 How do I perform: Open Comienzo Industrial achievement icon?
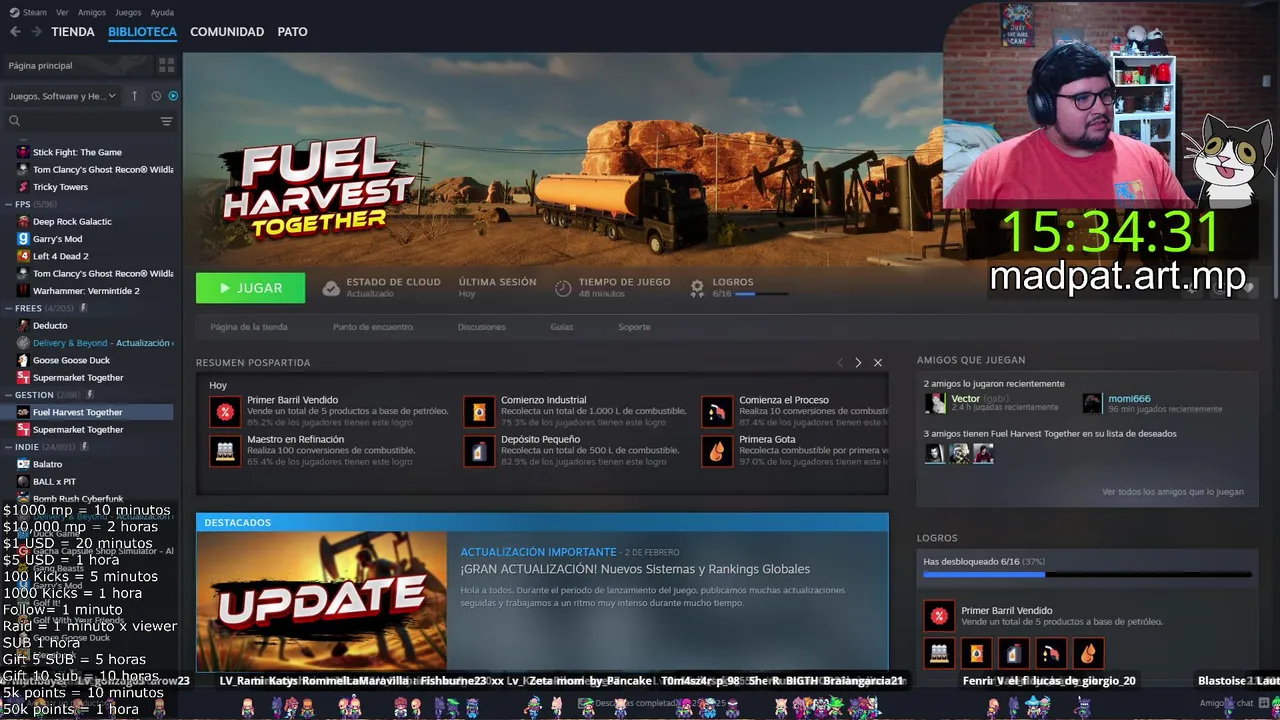click(479, 411)
